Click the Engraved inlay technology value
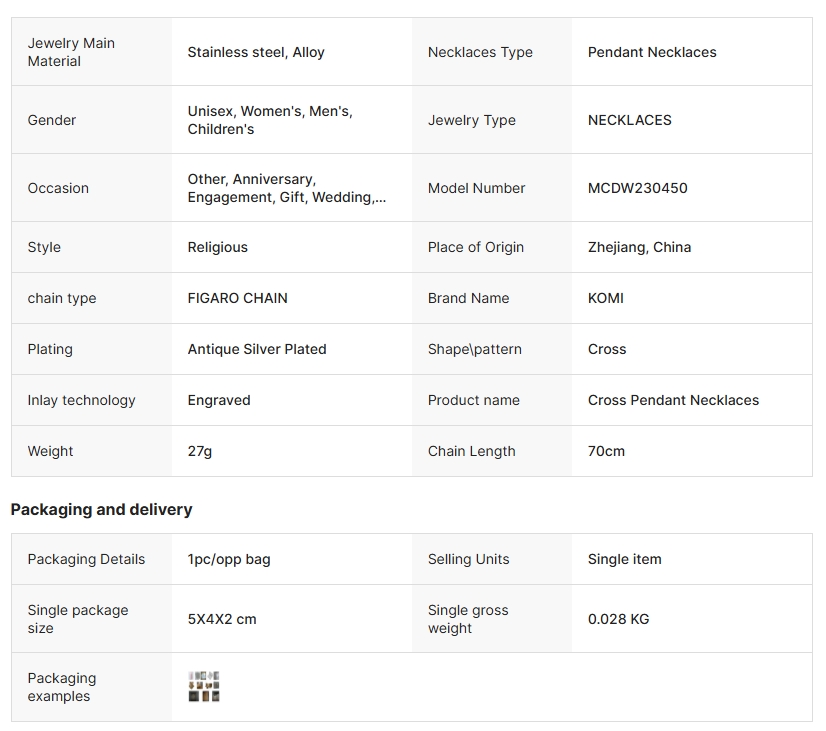The width and height of the screenshot is (826, 731). tap(219, 400)
